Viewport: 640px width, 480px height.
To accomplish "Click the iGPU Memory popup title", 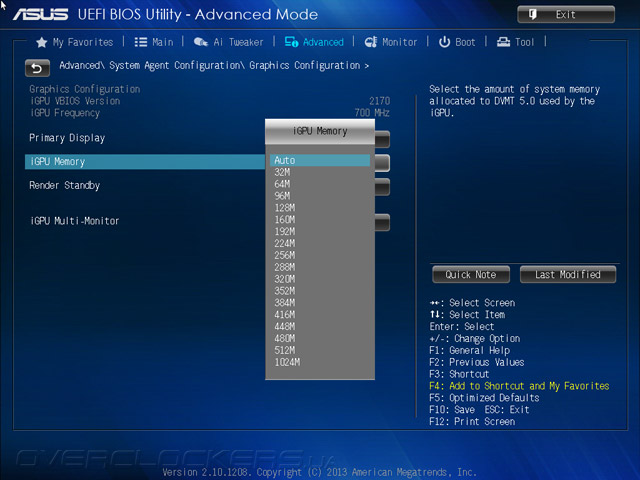I will click(x=320, y=131).
